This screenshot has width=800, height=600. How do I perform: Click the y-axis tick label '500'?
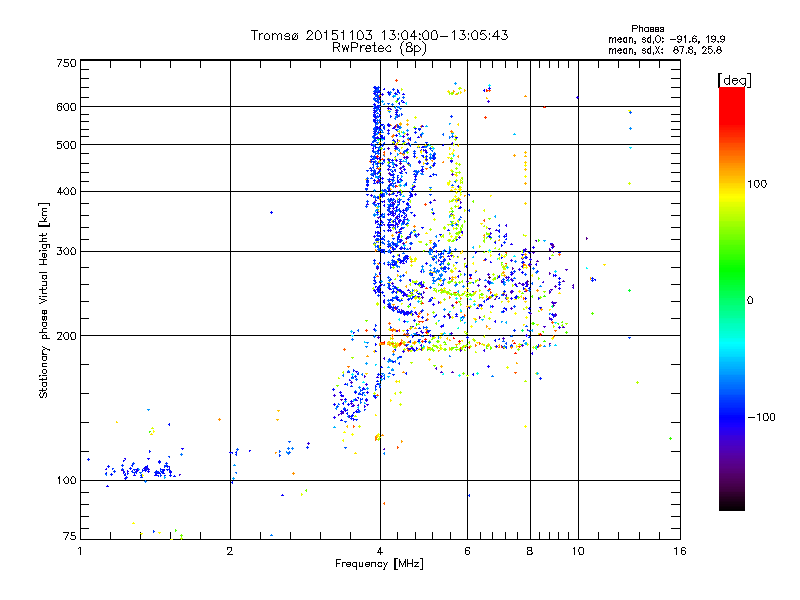[x=66, y=145]
